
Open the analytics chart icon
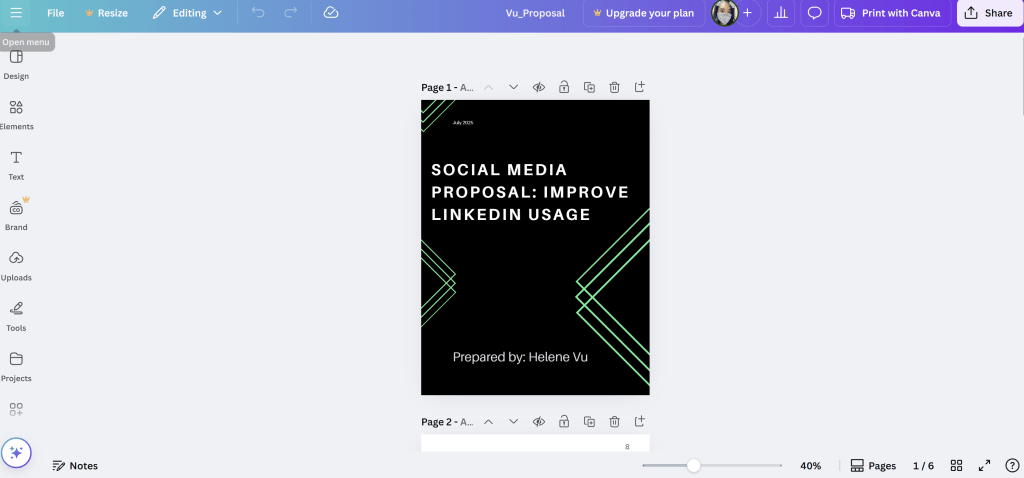[781, 13]
